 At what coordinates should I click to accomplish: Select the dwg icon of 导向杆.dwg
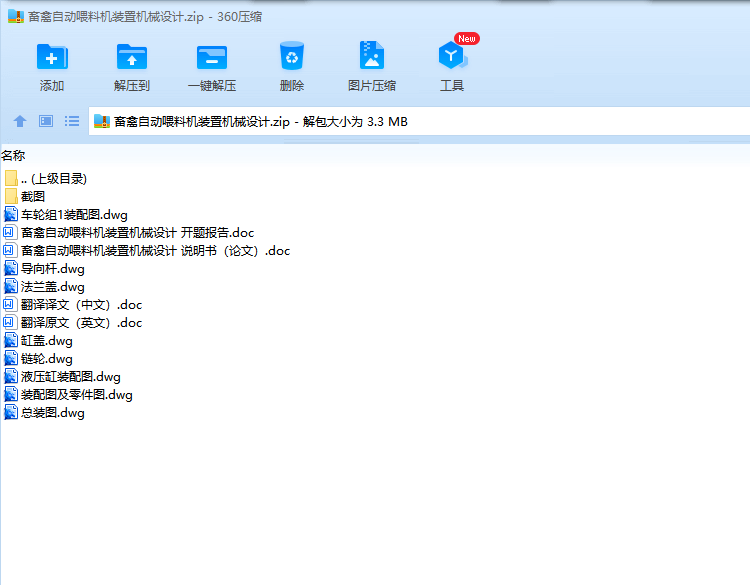[11, 268]
